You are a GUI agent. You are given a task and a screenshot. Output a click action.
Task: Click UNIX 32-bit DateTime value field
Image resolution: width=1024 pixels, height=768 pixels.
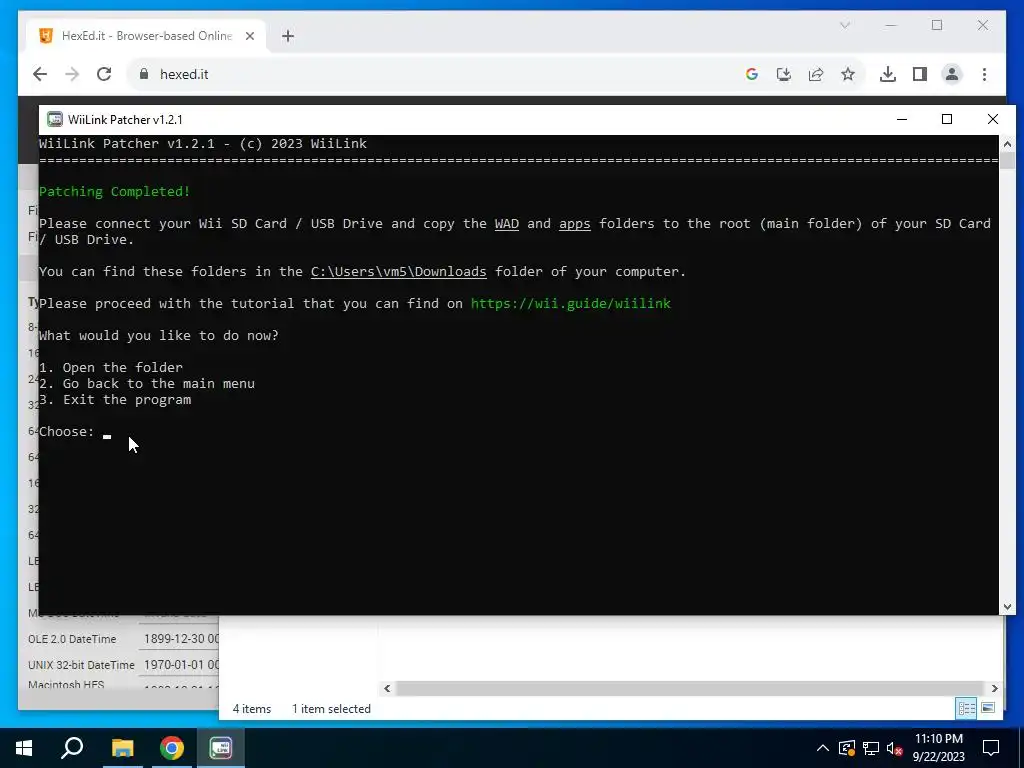[180, 665]
